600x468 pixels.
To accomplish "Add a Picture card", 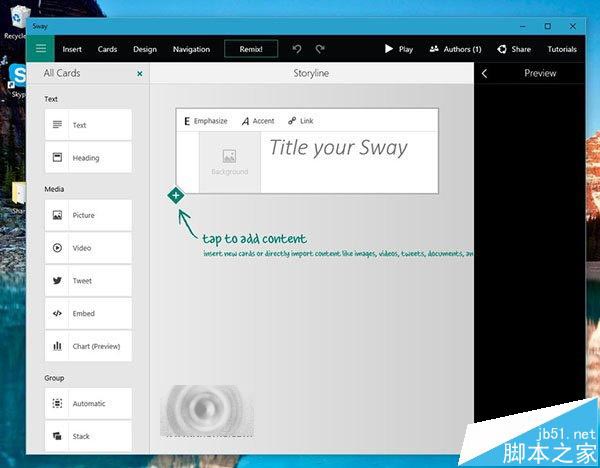I will [x=88, y=215].
